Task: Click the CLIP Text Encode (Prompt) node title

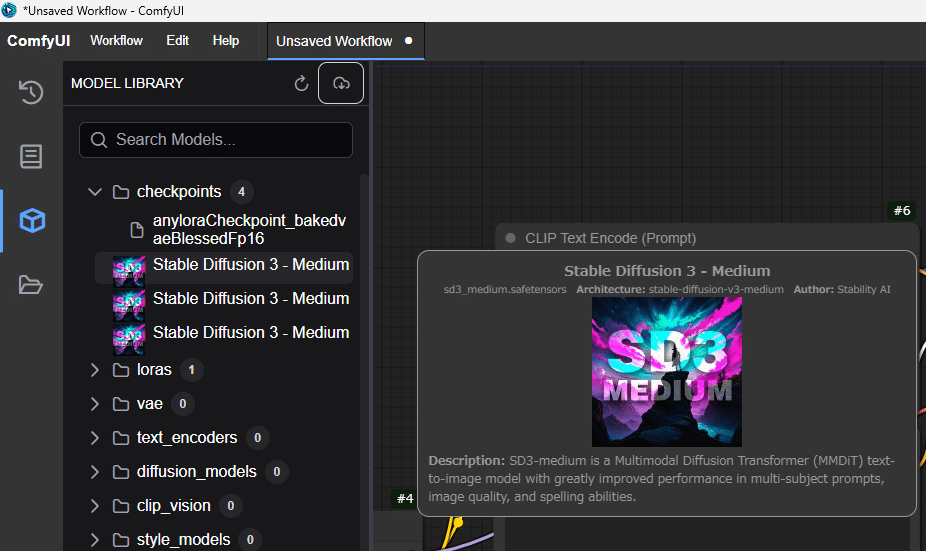Action: (611, 238)
